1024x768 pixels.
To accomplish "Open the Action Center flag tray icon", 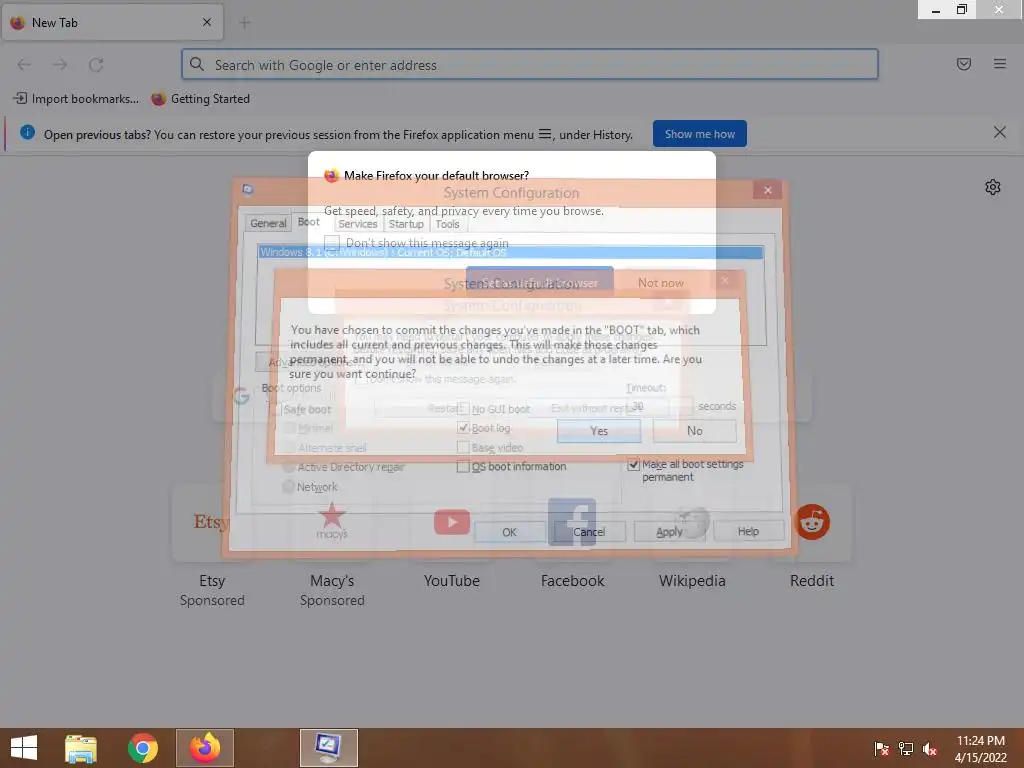I will click(882, 749).
